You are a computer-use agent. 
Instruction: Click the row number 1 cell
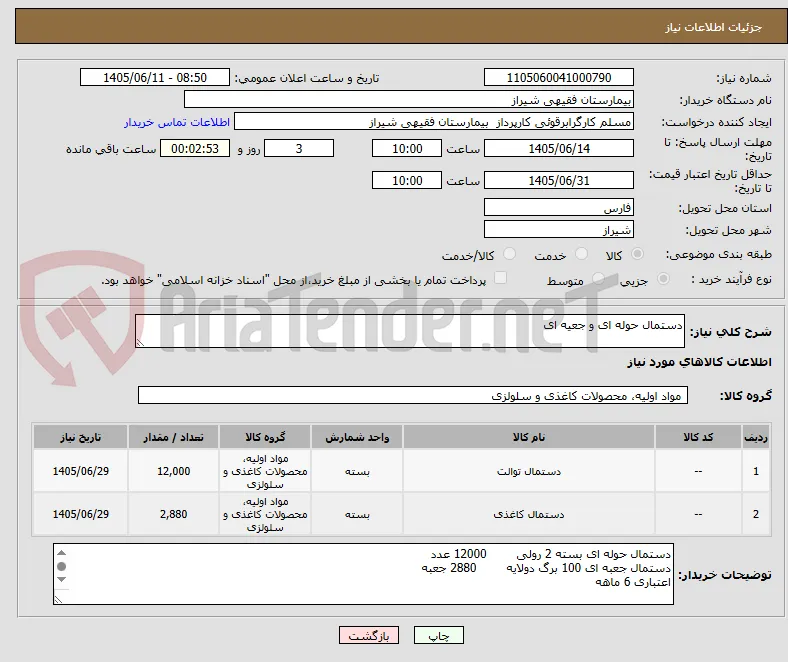(x=756, y=471)
